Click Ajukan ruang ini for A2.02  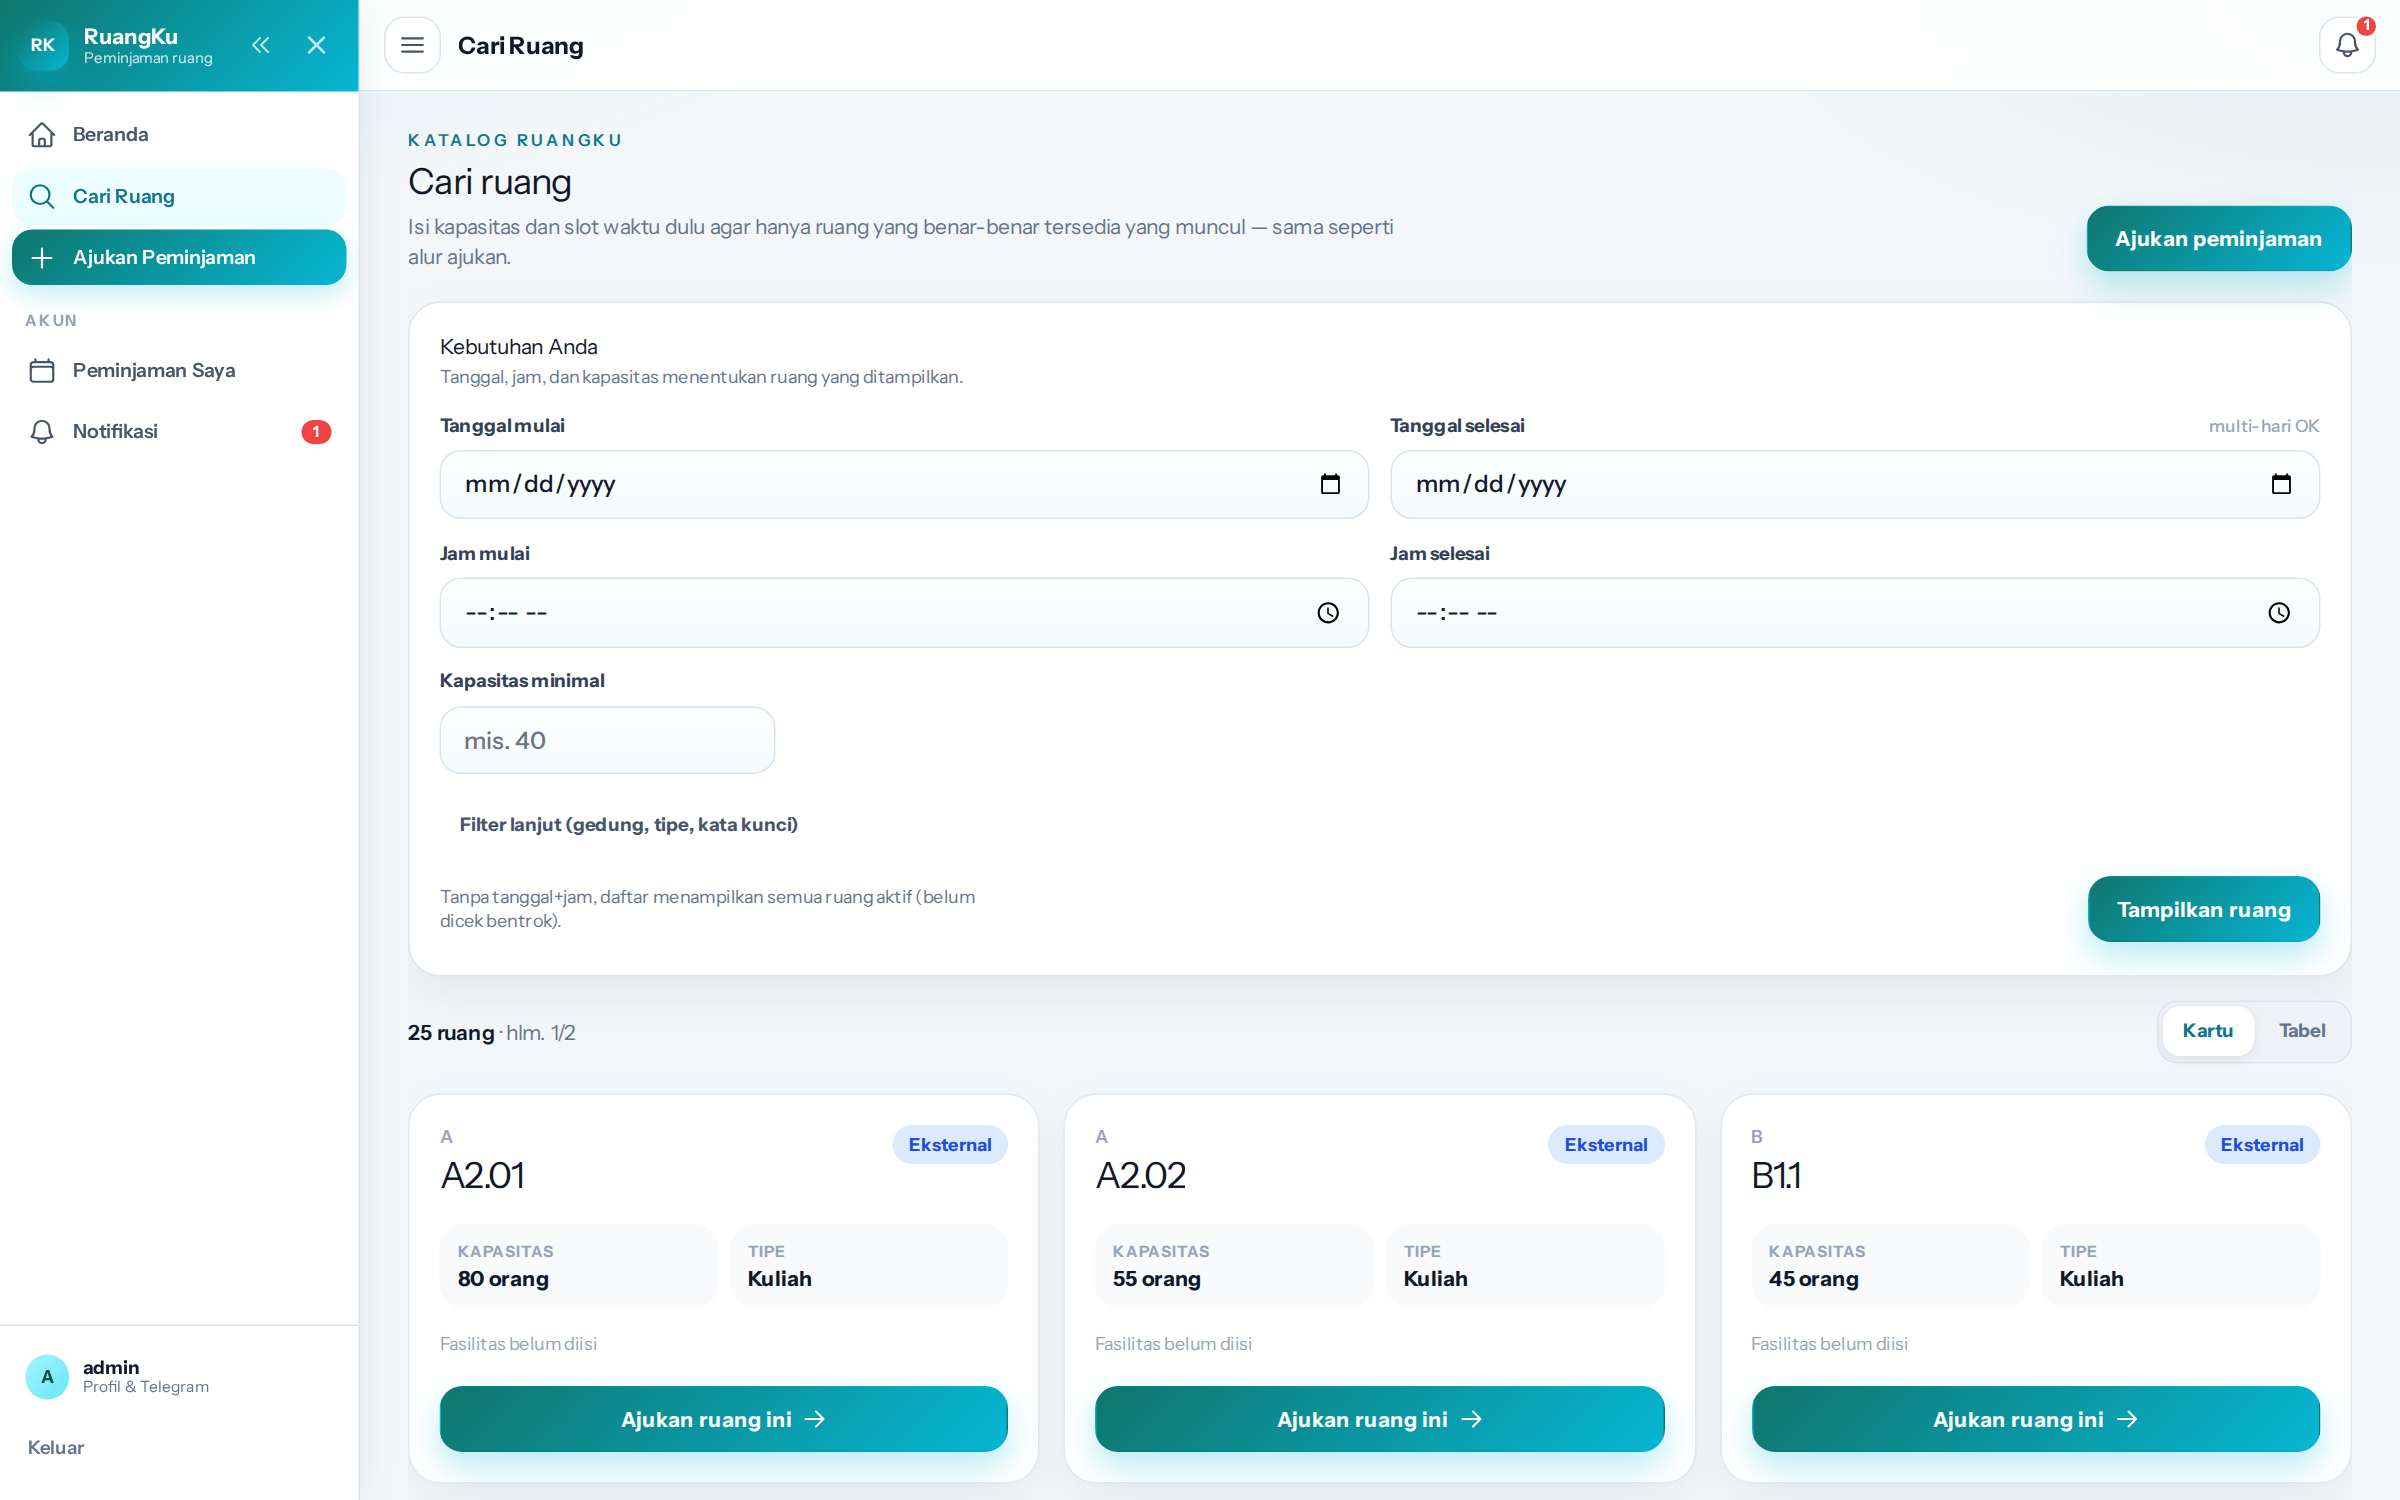tap(1379, 1419)
